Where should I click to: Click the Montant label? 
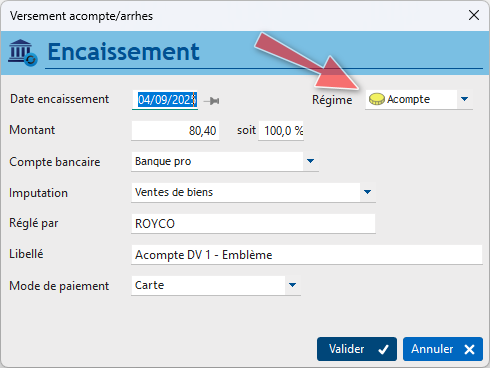point(32,130)
